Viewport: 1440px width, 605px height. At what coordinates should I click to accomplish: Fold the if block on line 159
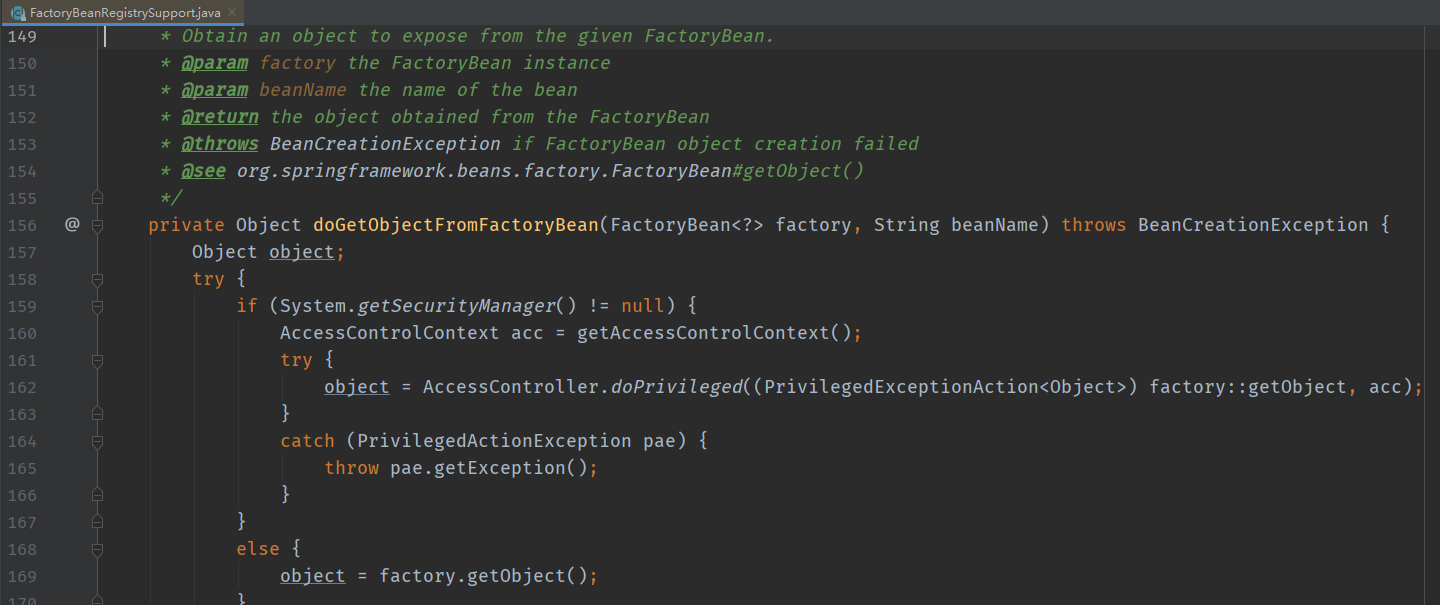97,306
